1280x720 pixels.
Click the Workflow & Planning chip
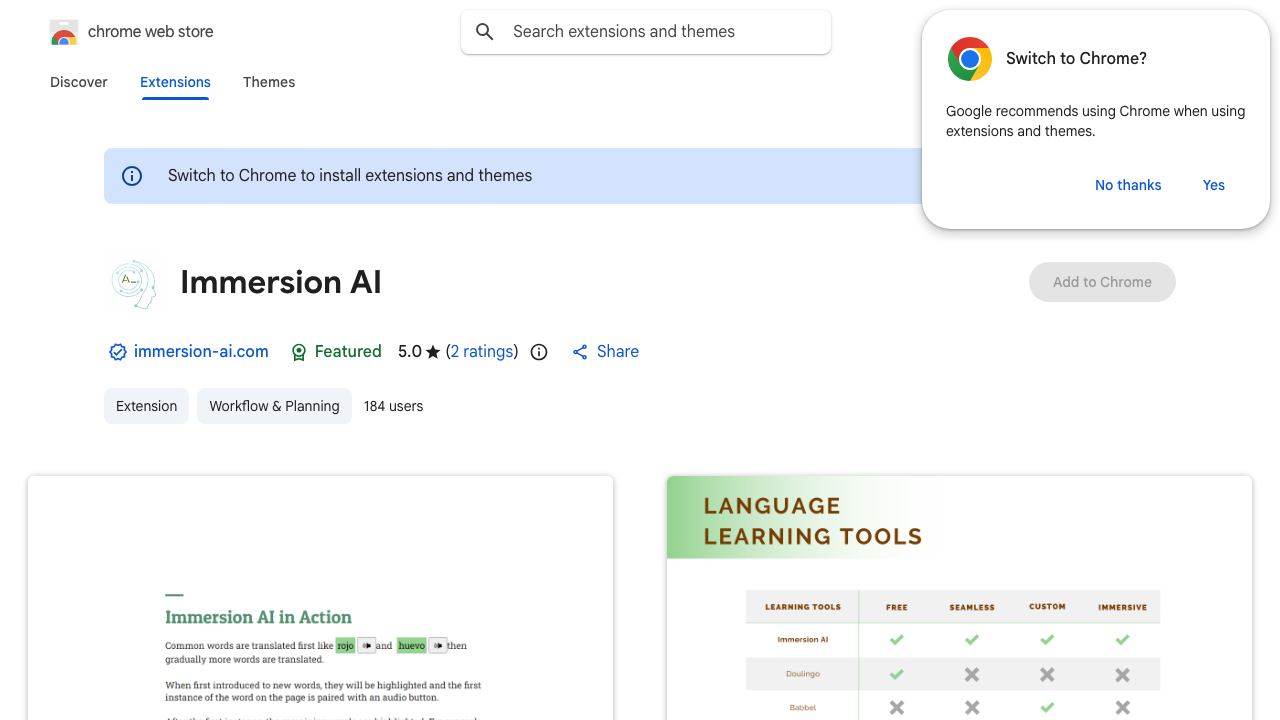[x=274, y=406]
